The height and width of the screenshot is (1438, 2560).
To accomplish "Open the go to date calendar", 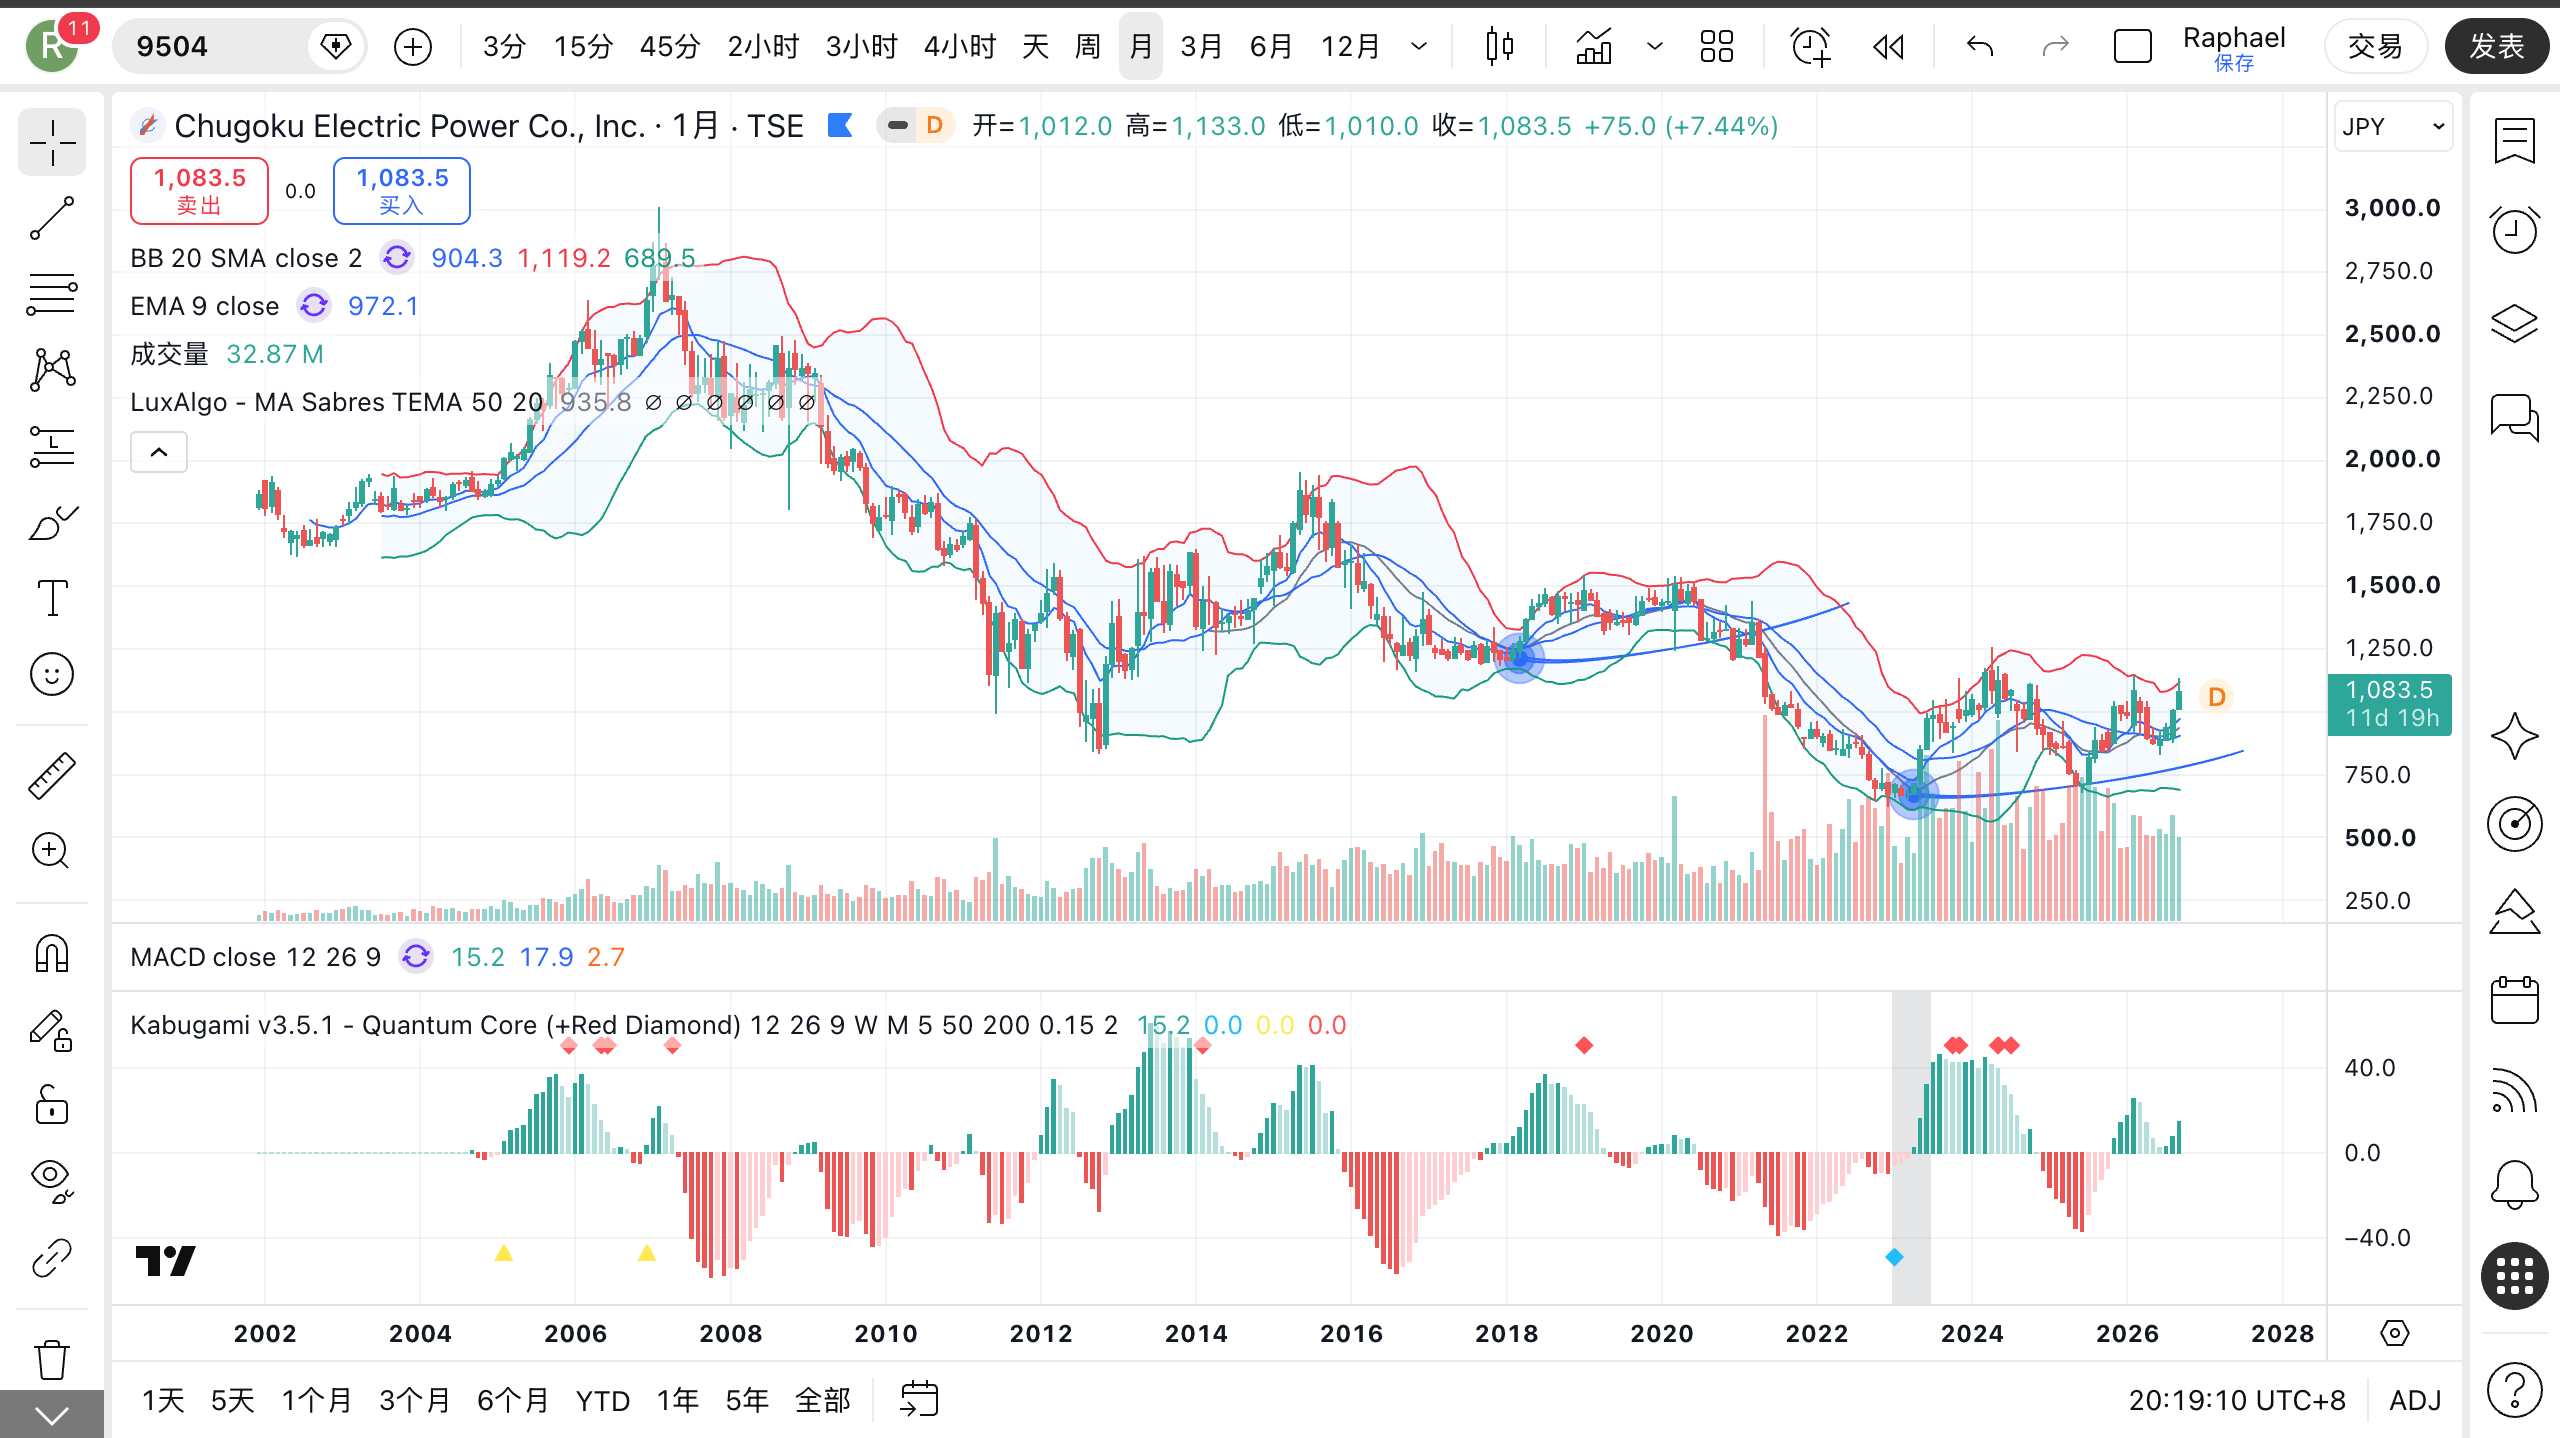I will [919, 1400].
